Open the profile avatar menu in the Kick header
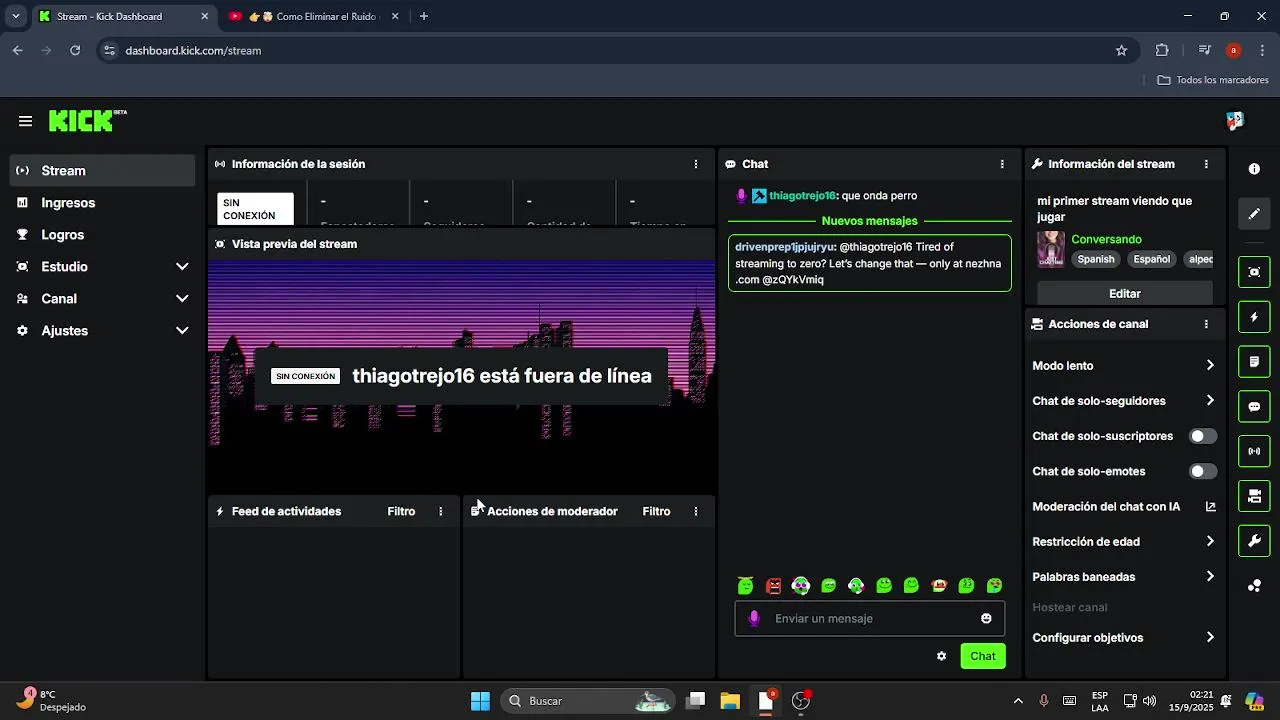 click(1235, 121)
